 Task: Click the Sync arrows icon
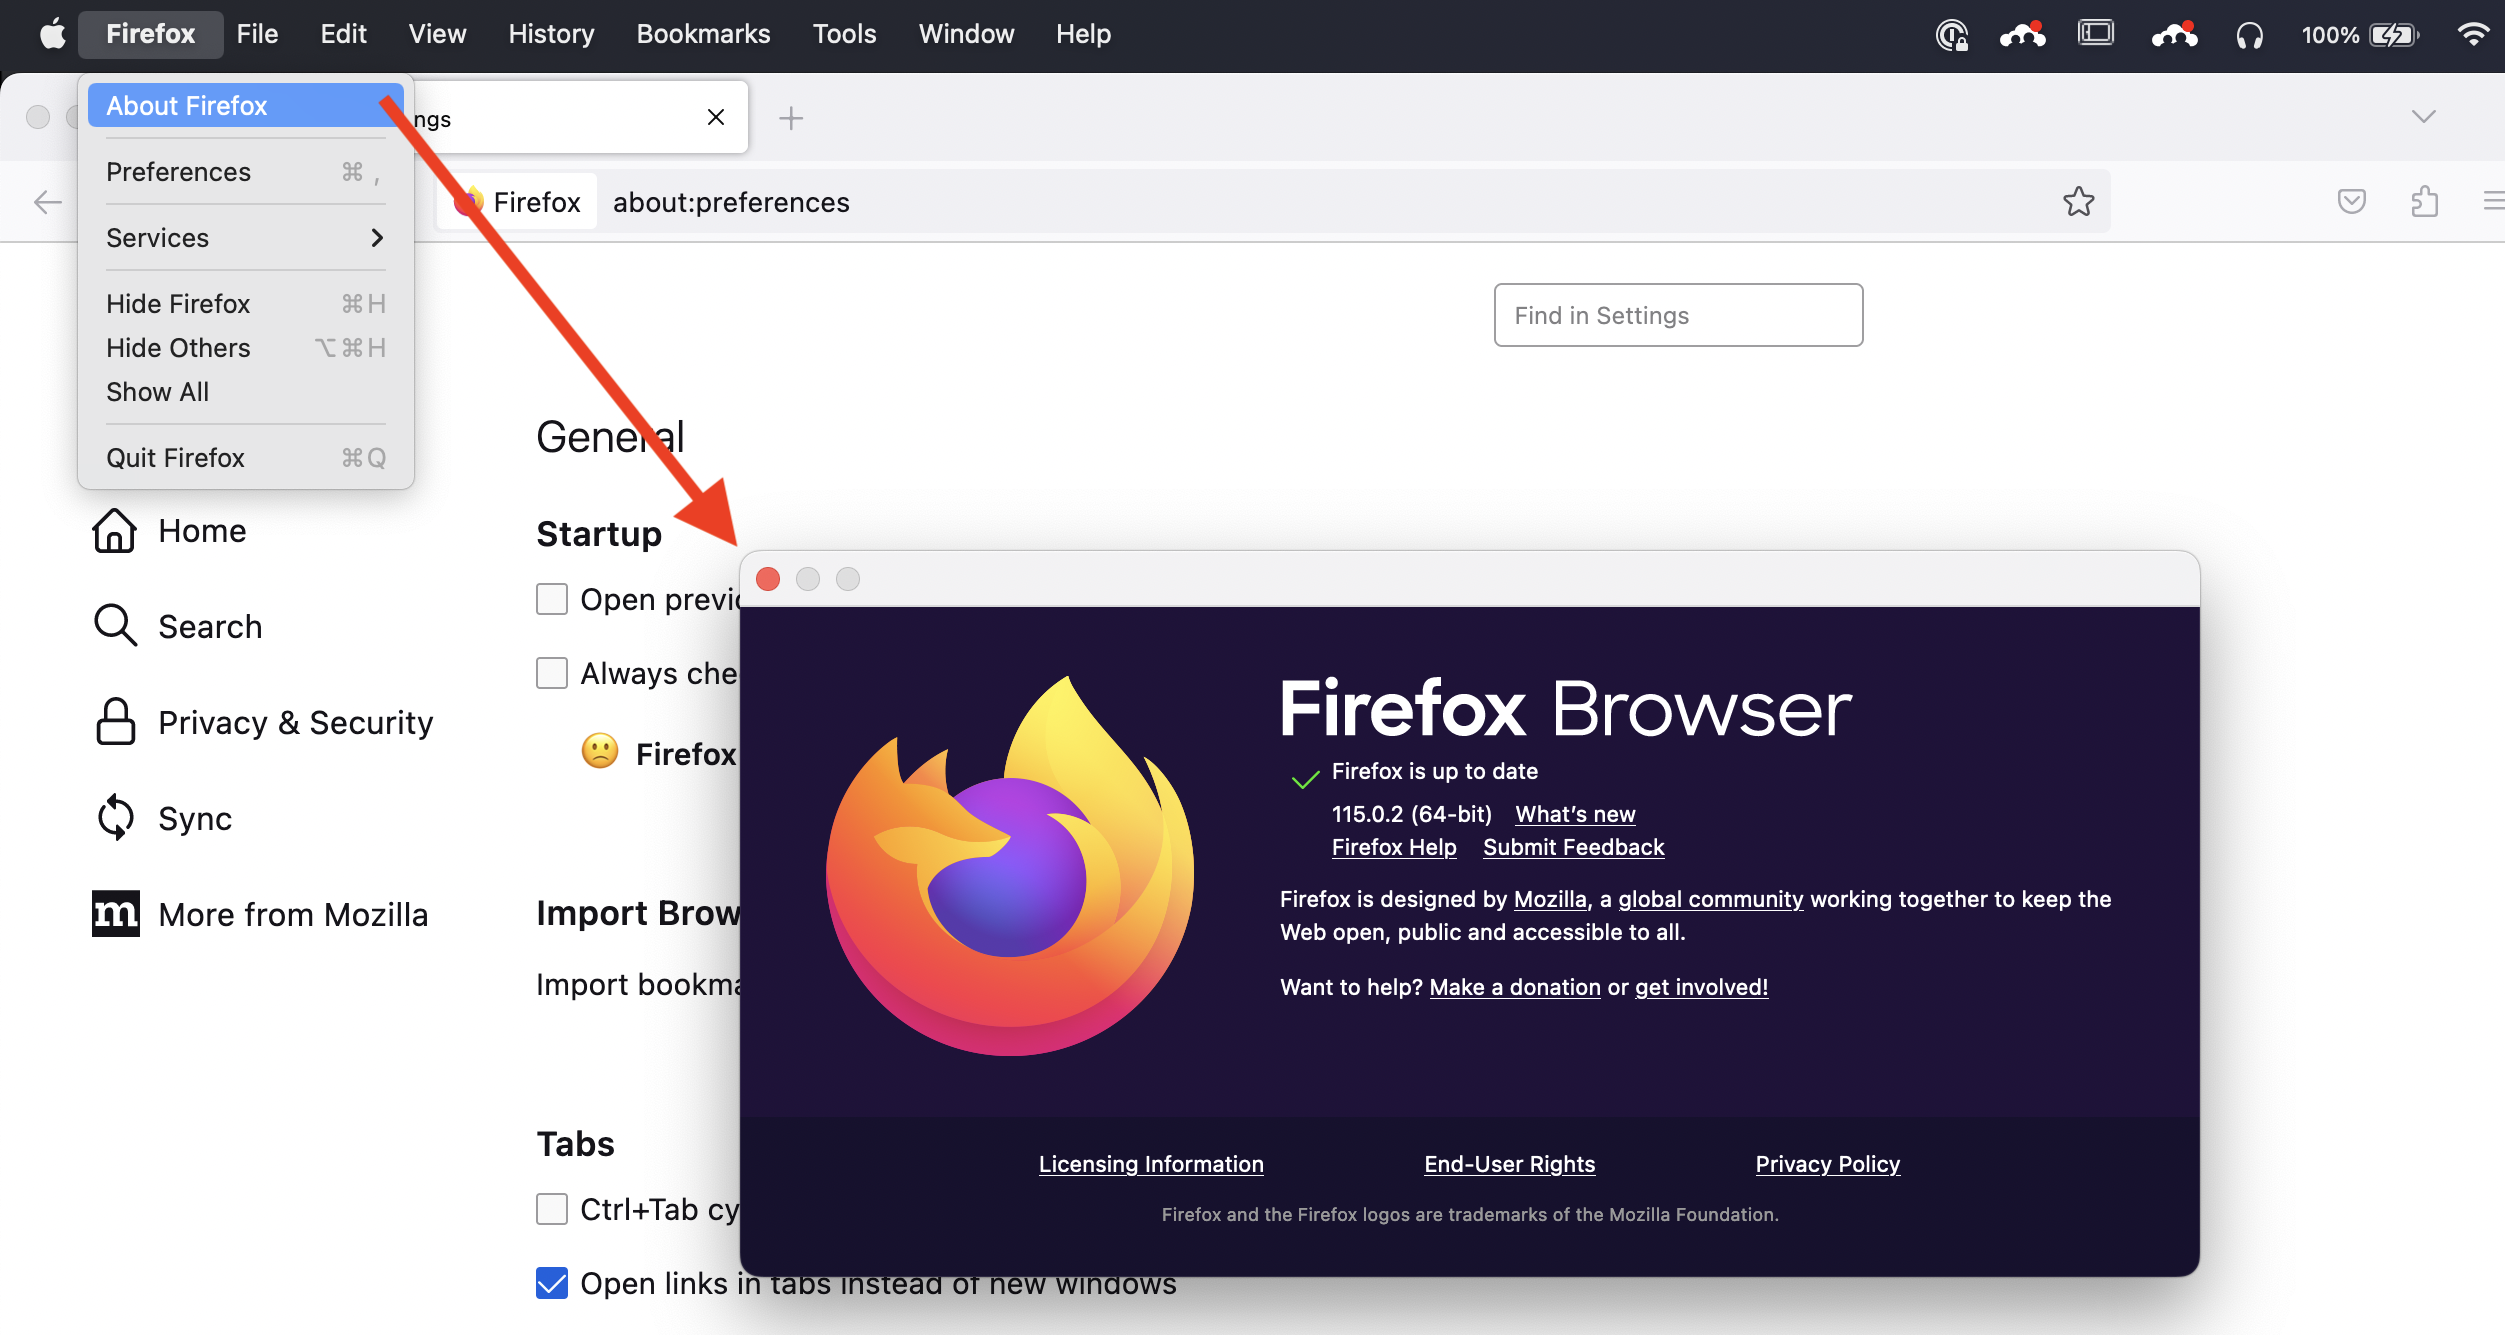pyautogui.click(x=115, y=818)
